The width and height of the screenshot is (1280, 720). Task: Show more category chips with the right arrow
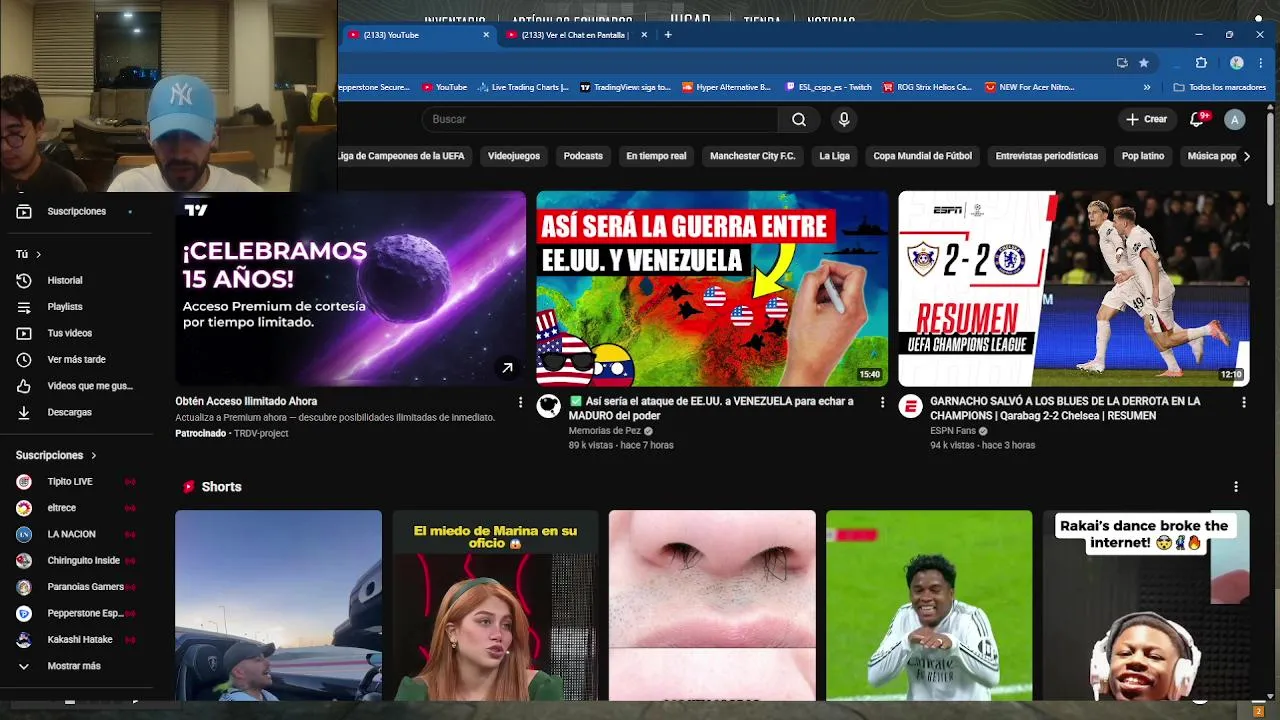(x=1246, y=156)
